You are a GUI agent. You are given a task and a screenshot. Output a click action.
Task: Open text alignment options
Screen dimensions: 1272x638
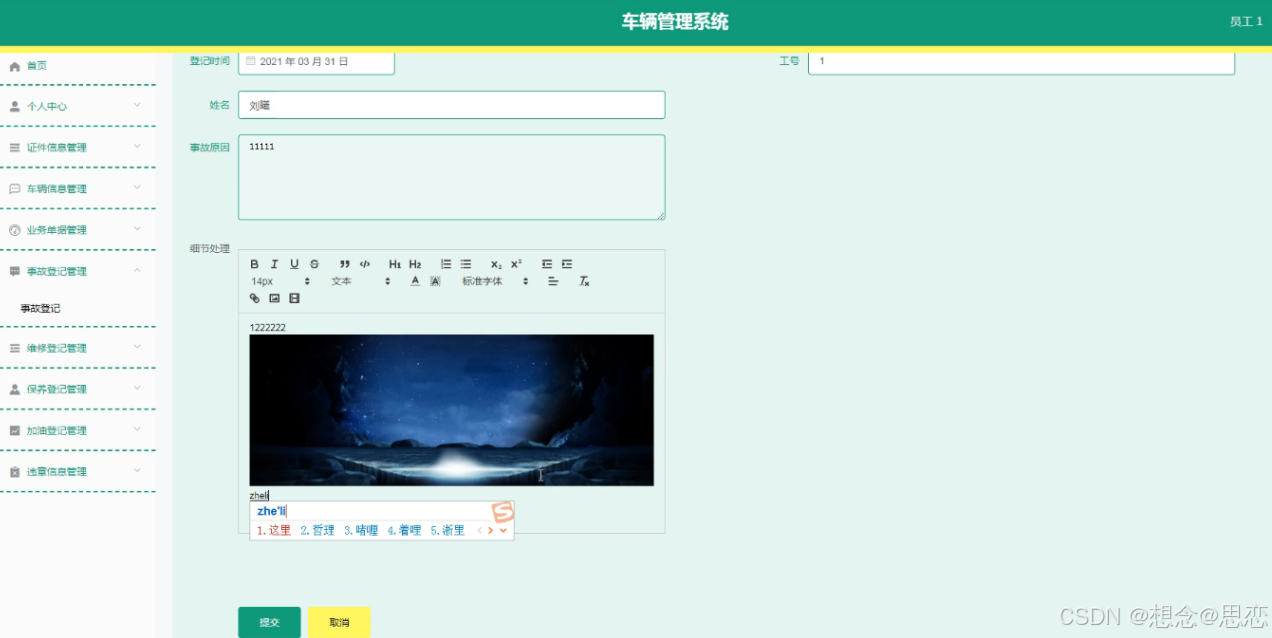[553, 281]
